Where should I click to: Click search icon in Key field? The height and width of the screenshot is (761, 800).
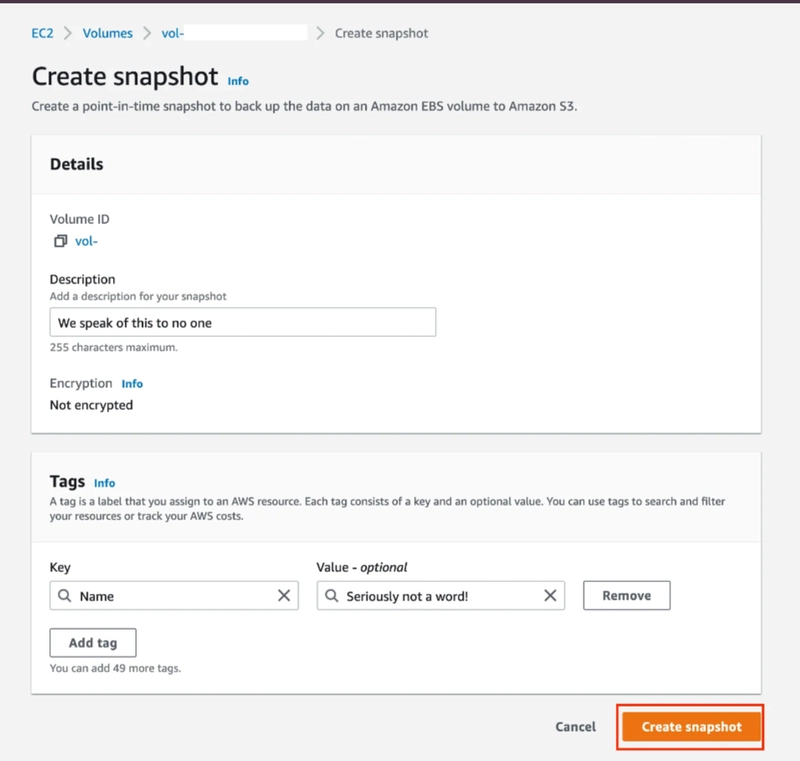coord(65,596)
